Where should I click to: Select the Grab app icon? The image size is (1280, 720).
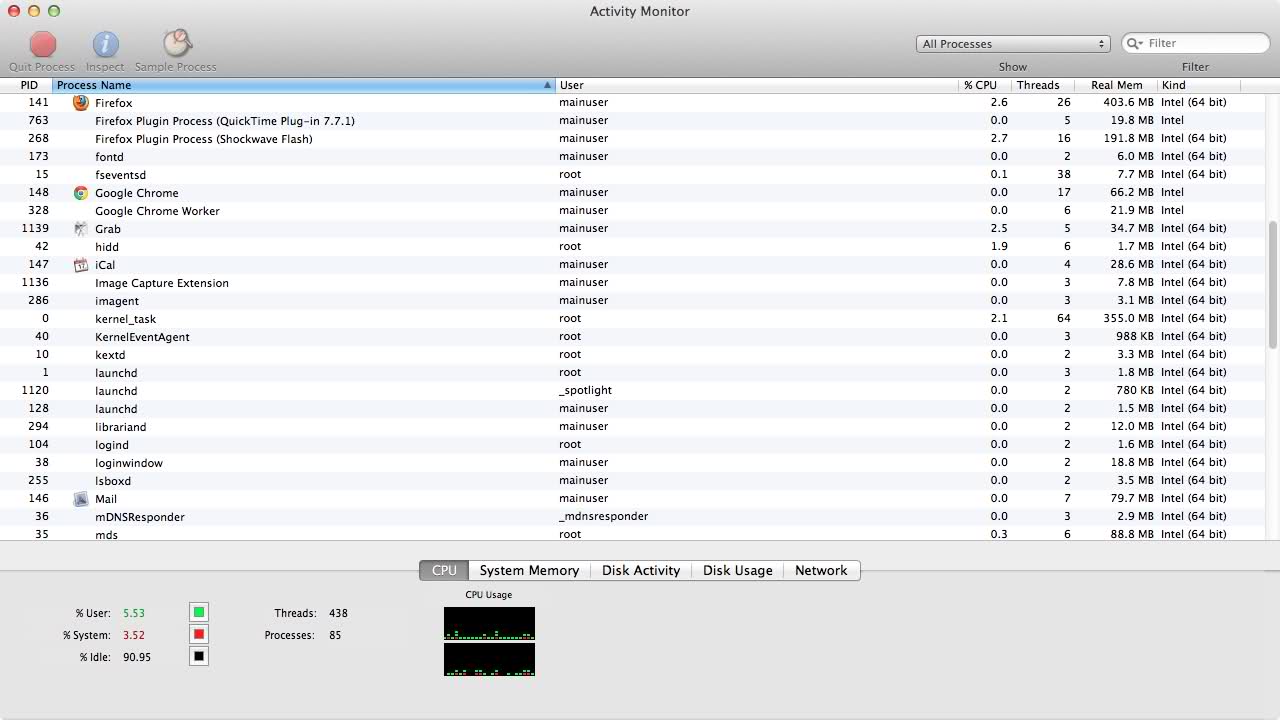[81, 228]
